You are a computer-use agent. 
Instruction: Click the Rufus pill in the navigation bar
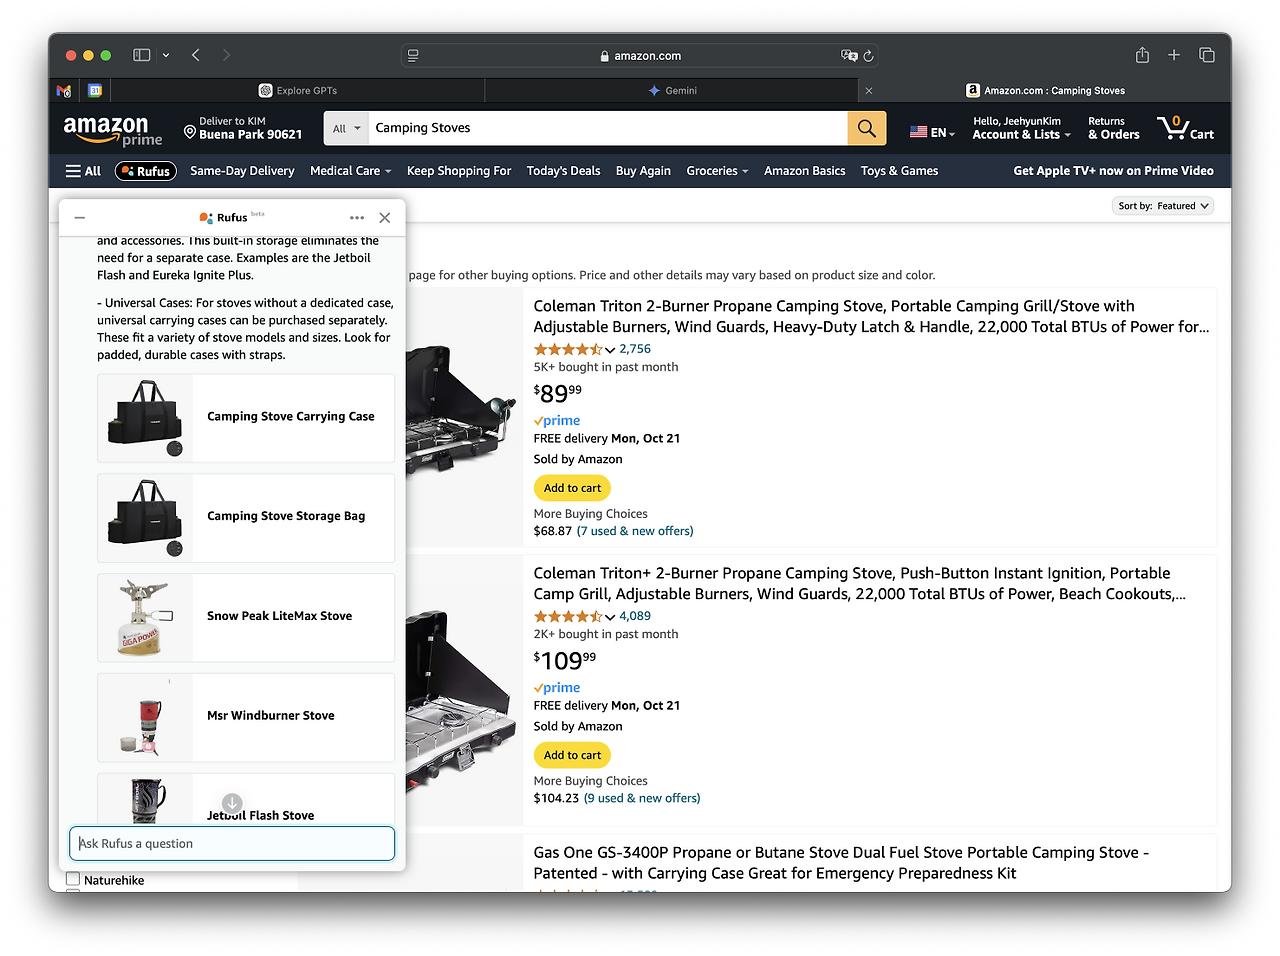point(146,171)
